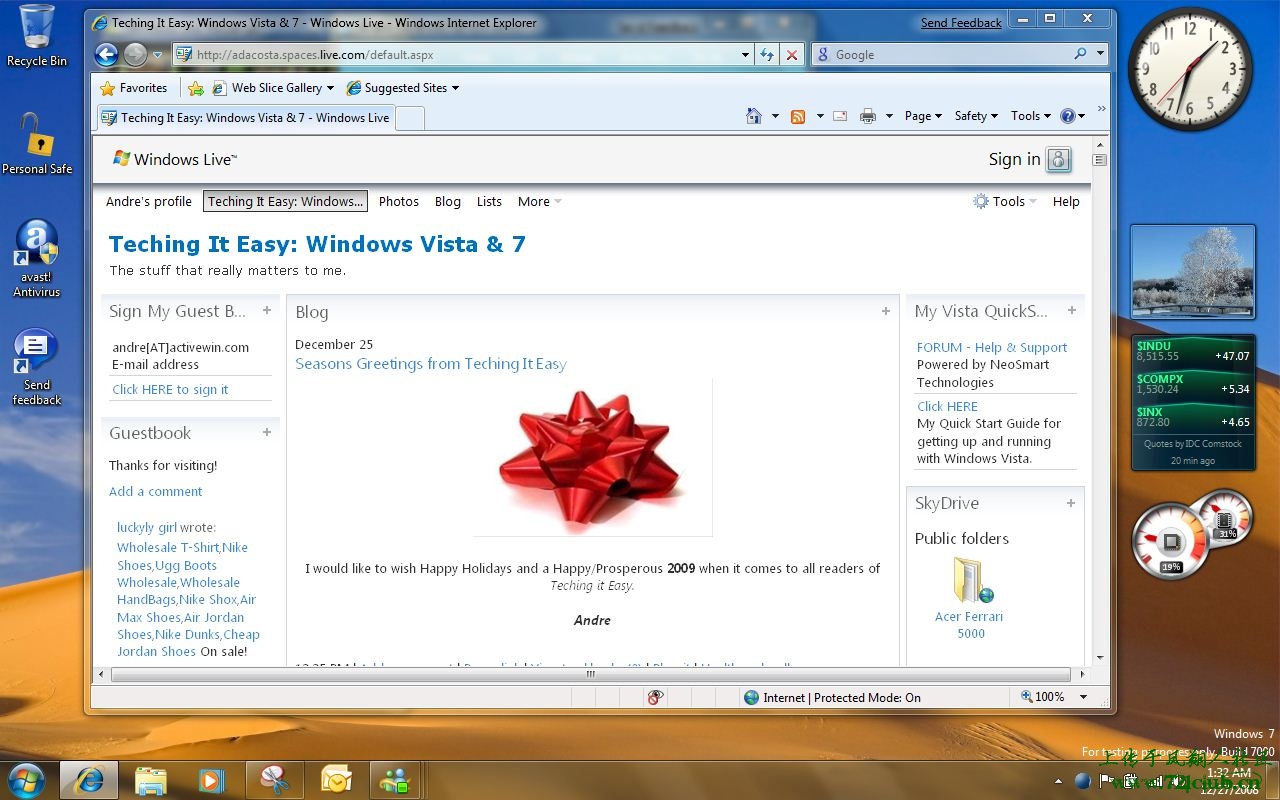Click the horizontal scrollbar thumb
The width and height of the screenshot is (1280, 800).
[x=590, y=675]
